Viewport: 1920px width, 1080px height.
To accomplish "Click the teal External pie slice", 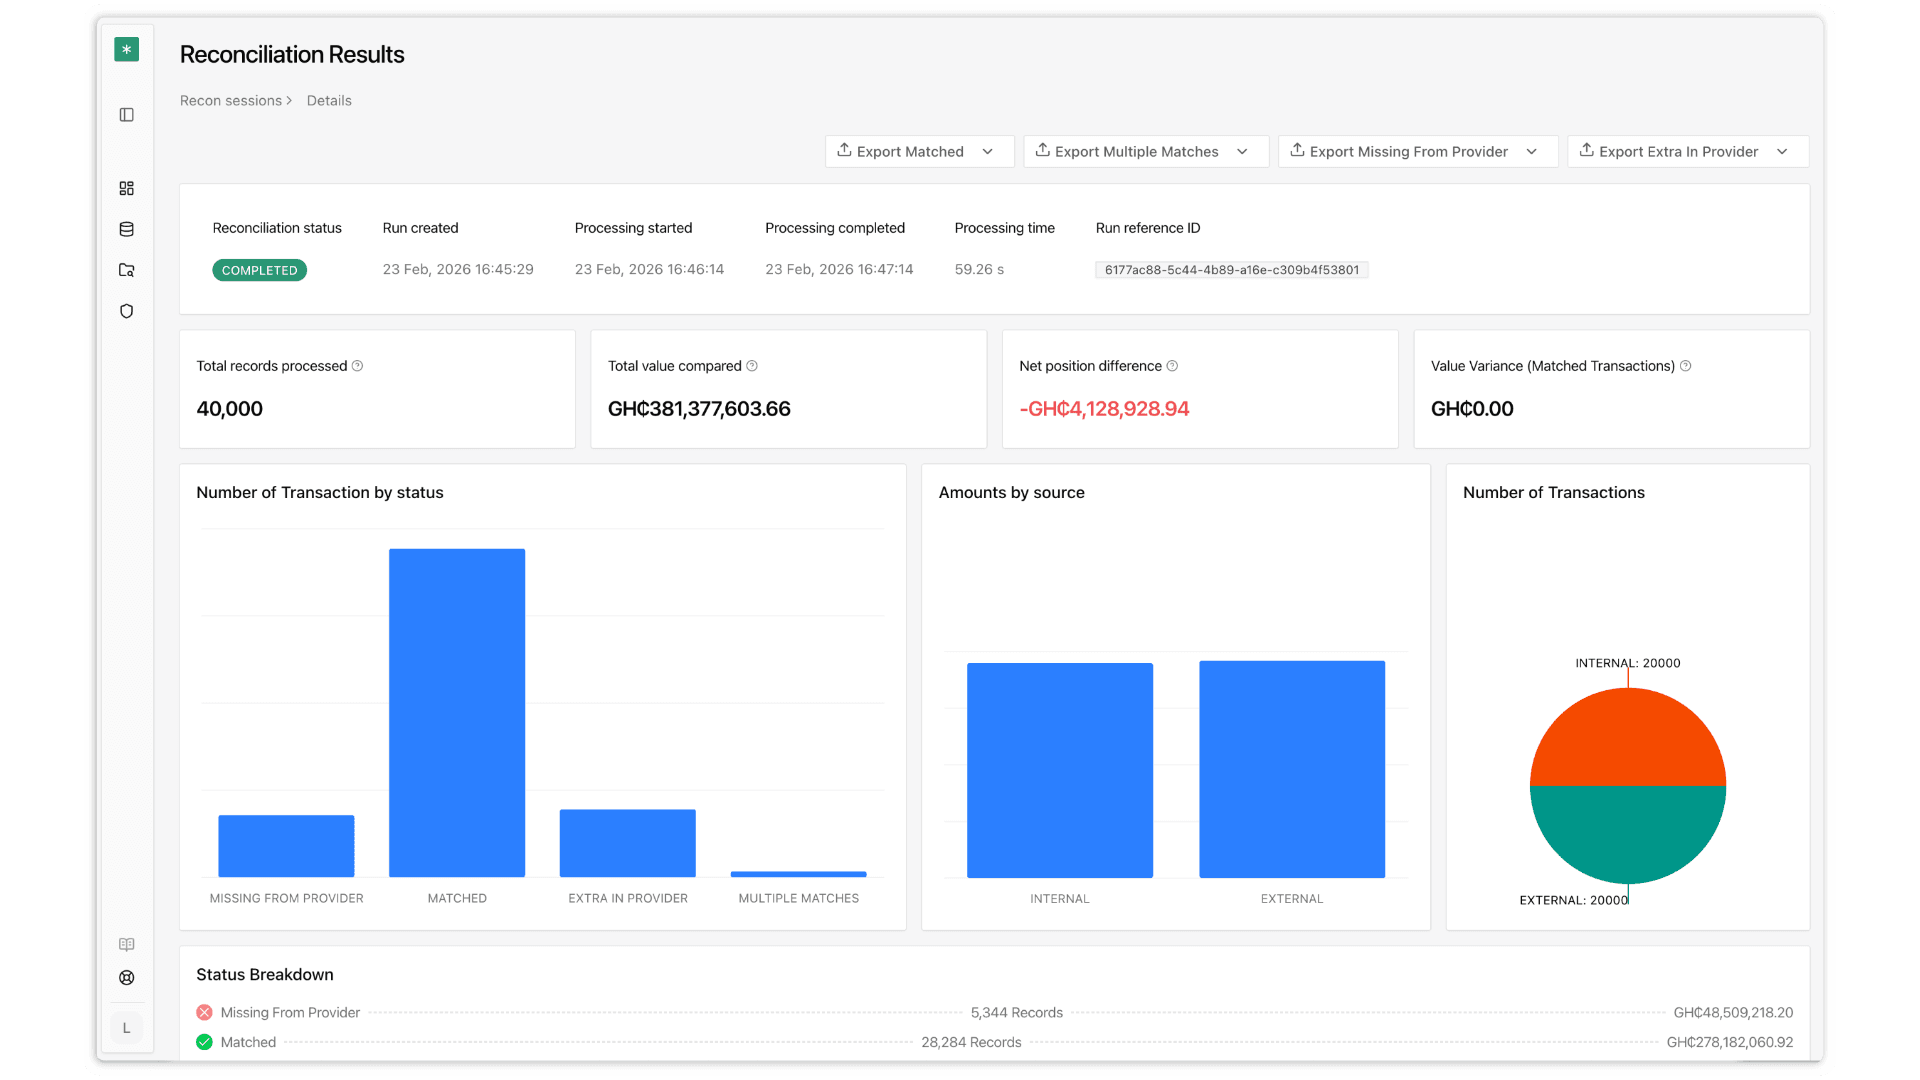I will tap(1628, 834).
